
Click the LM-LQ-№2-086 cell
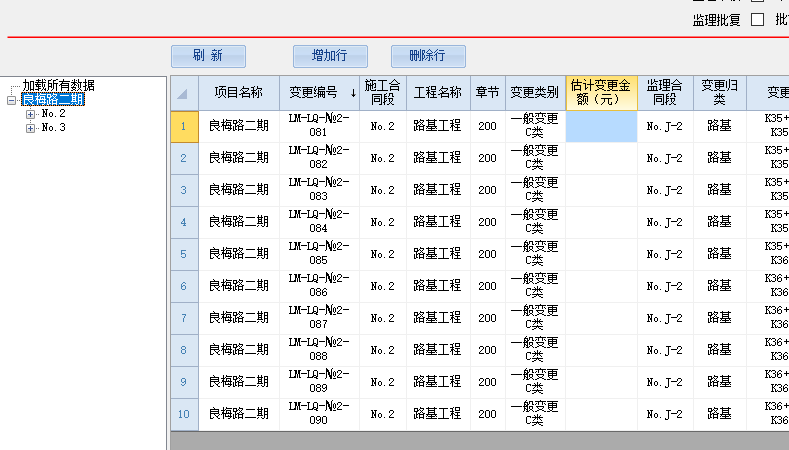[x=319, y=286]
